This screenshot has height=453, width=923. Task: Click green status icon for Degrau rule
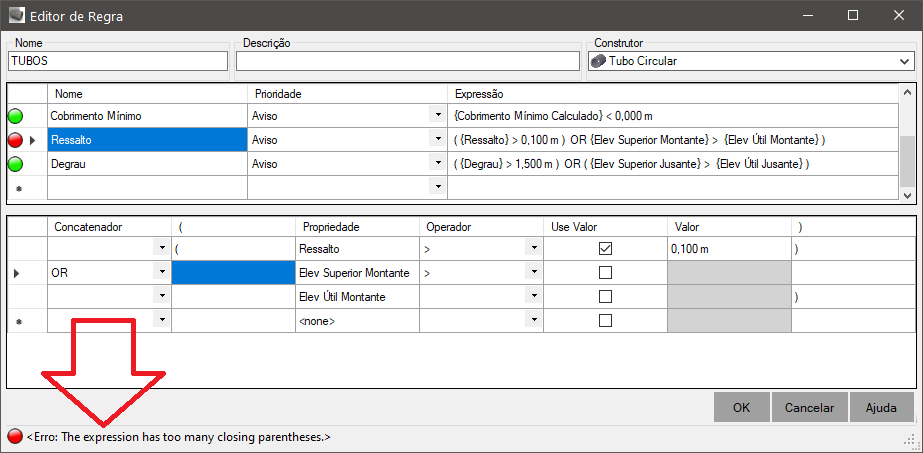coord(15,165)
